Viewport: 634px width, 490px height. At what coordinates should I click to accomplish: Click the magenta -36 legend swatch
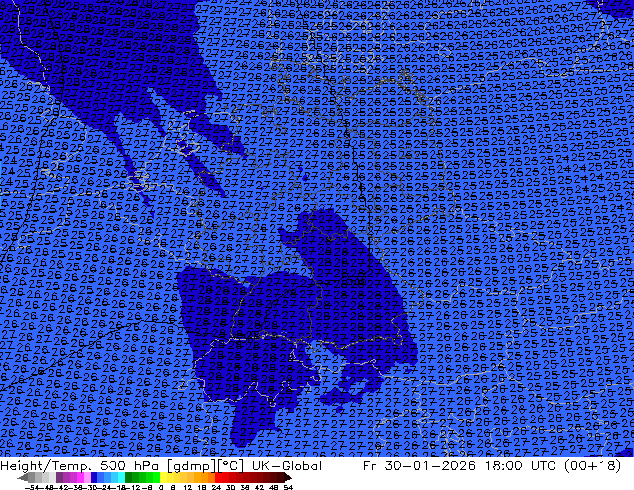click(x=80, y=477)
